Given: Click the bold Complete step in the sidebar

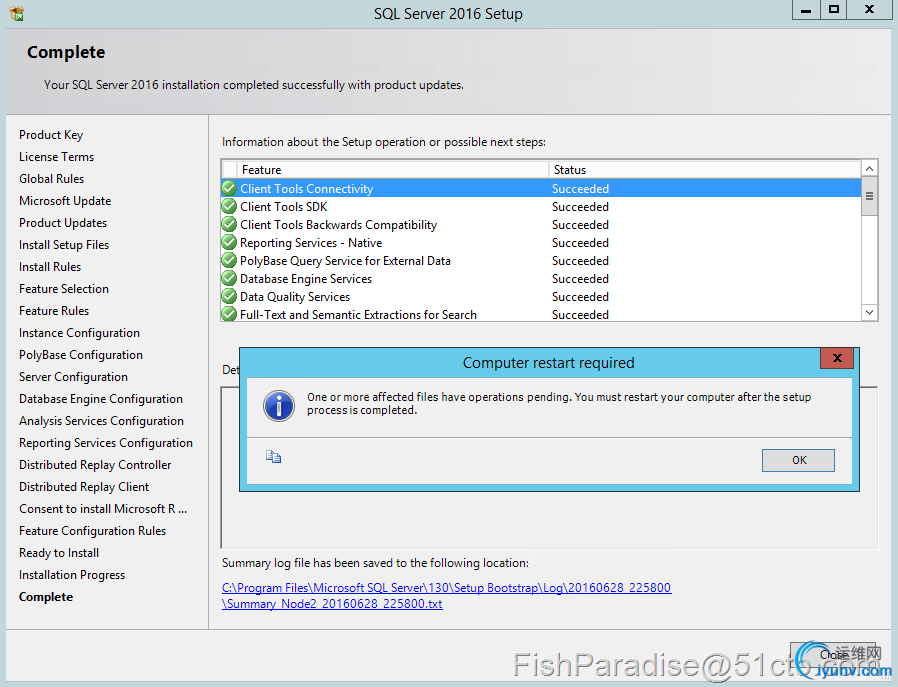Looking at the screenshot, I should (46, 597).
